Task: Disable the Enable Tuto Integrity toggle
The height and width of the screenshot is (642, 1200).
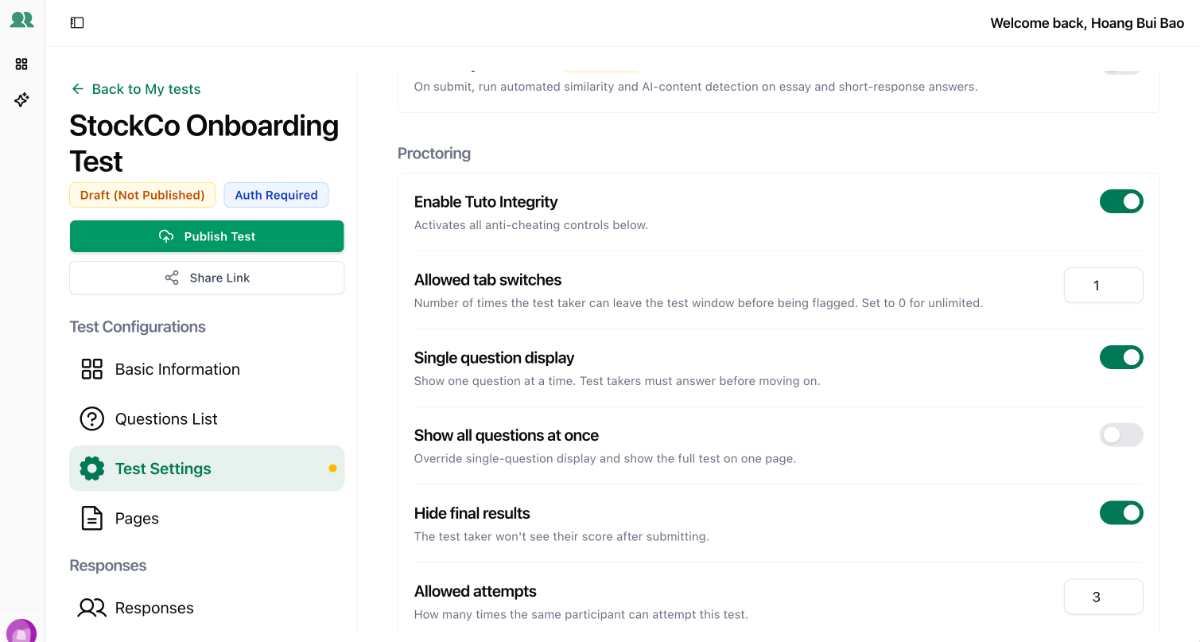Action: (x=1121, y=201)
